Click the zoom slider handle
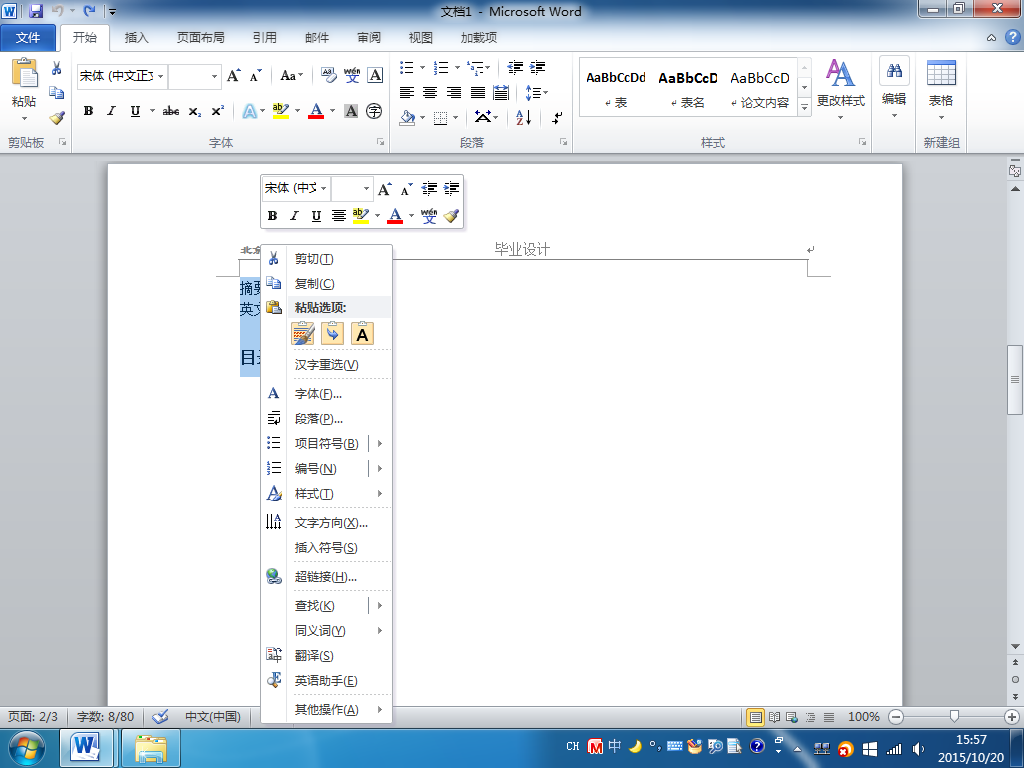 953,717
